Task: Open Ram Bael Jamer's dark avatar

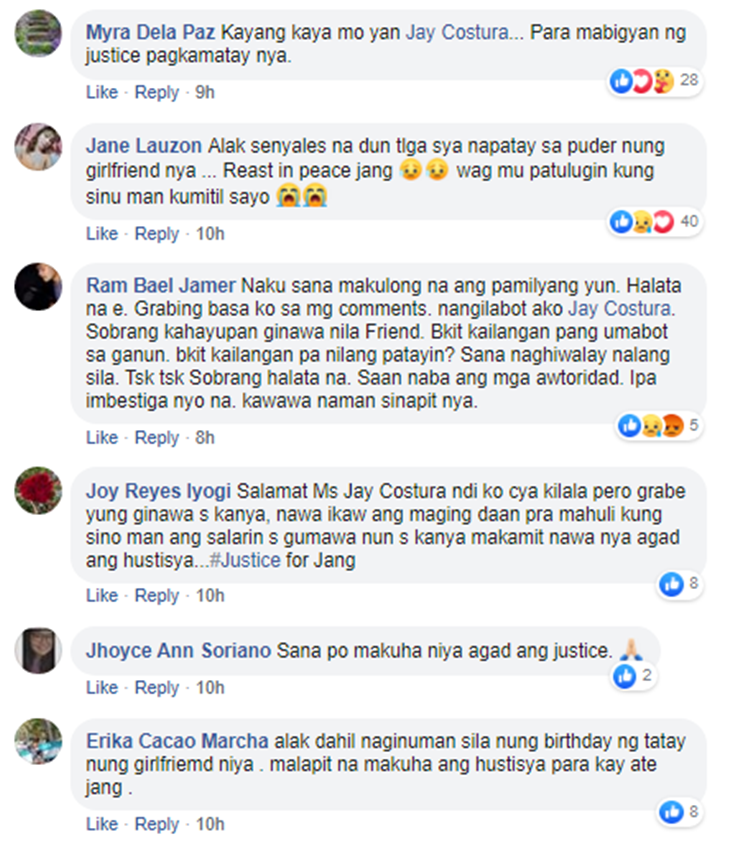Action: (x=38, y=287)
